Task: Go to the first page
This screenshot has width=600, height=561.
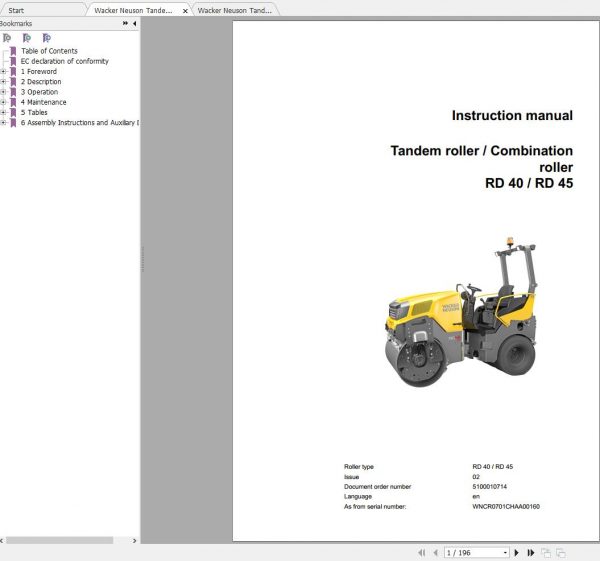Action: 422,553
